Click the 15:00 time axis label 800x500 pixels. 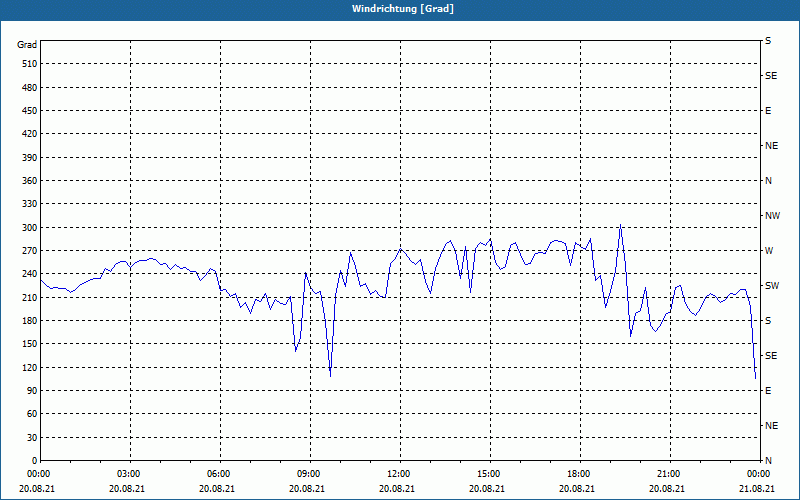click(x=489, y=474)
